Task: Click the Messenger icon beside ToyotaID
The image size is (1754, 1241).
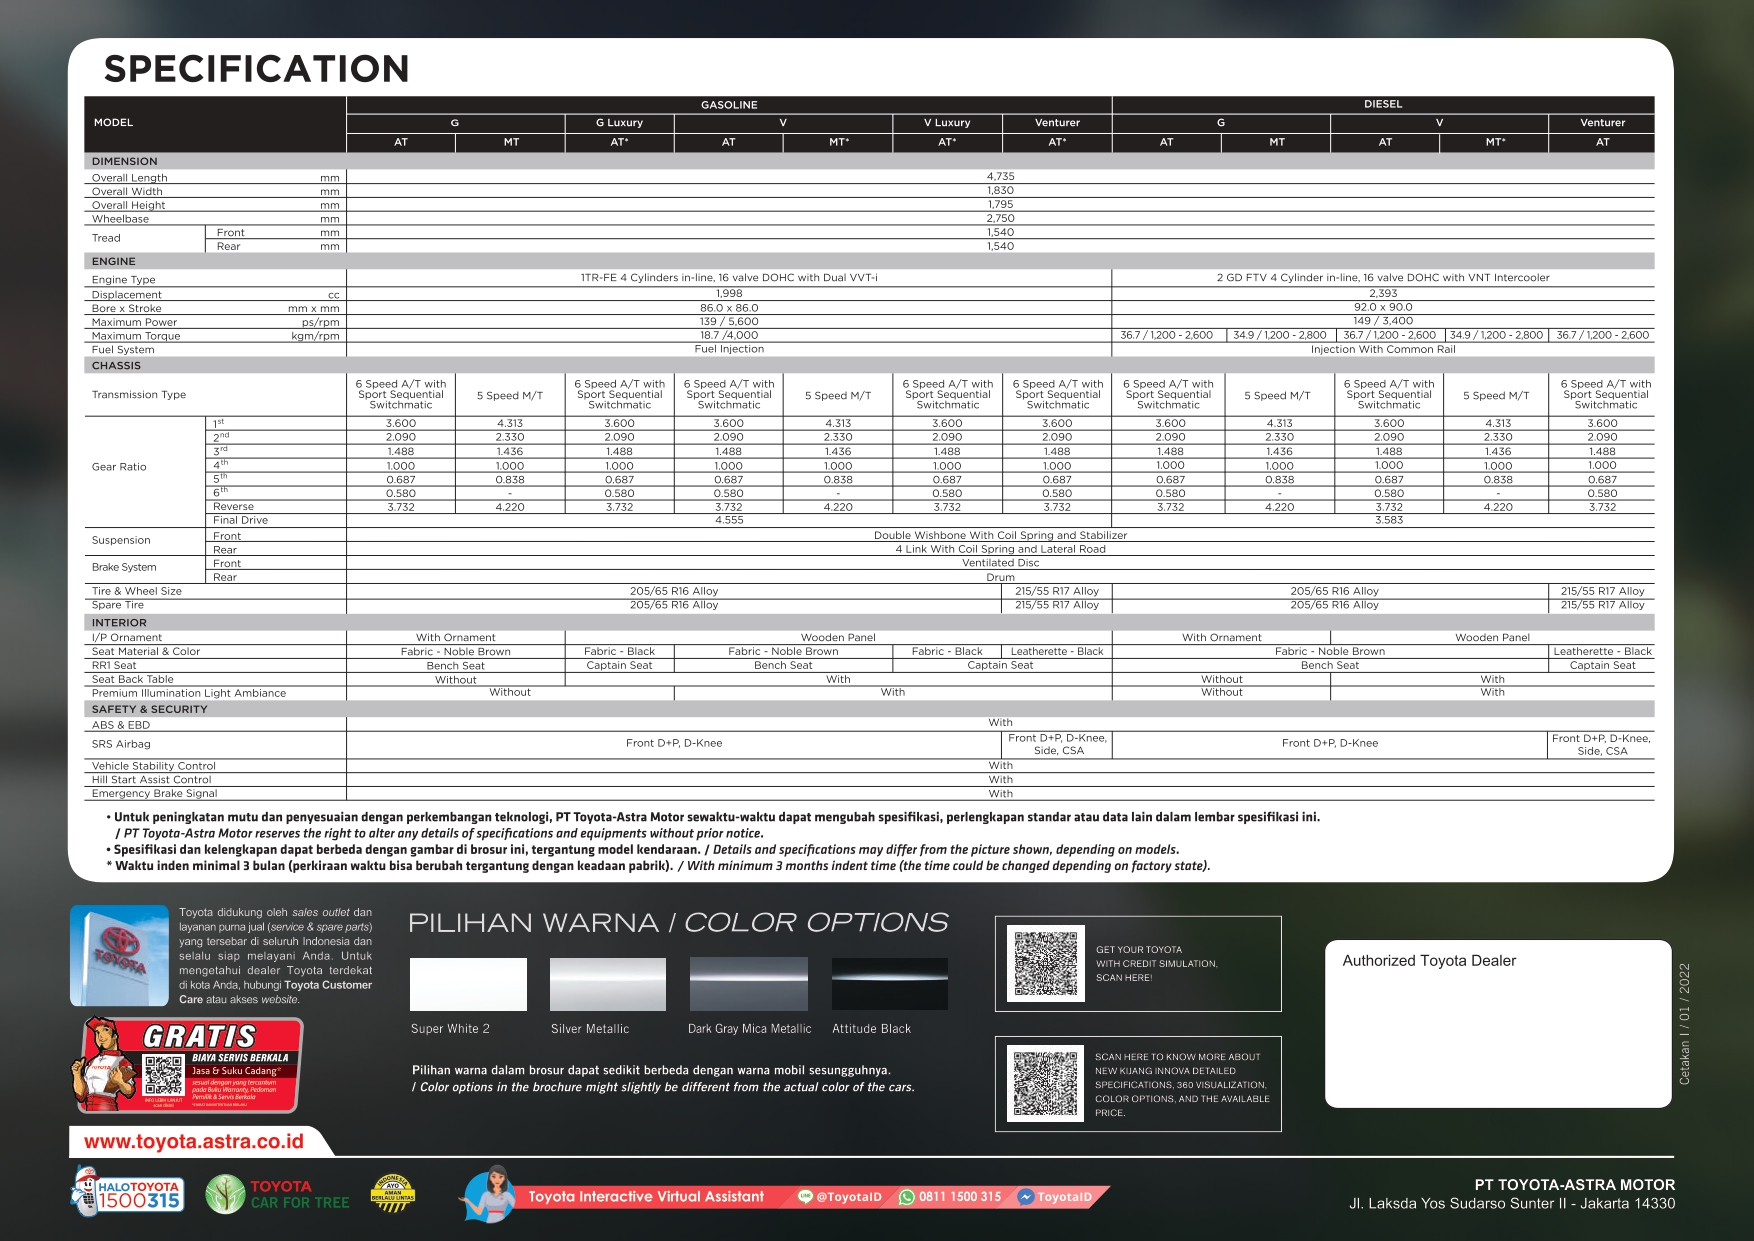Action: (x=1025, y=1197)
